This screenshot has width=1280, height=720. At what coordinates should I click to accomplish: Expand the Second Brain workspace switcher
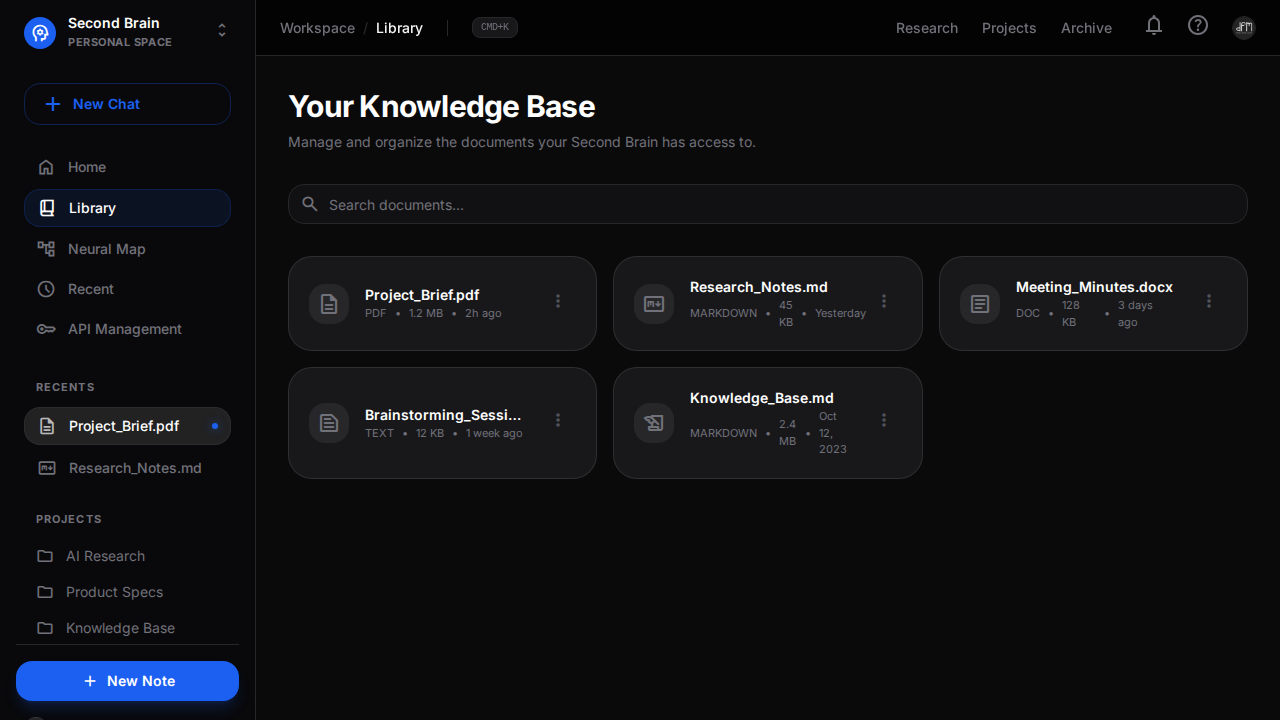coord(222,31)
